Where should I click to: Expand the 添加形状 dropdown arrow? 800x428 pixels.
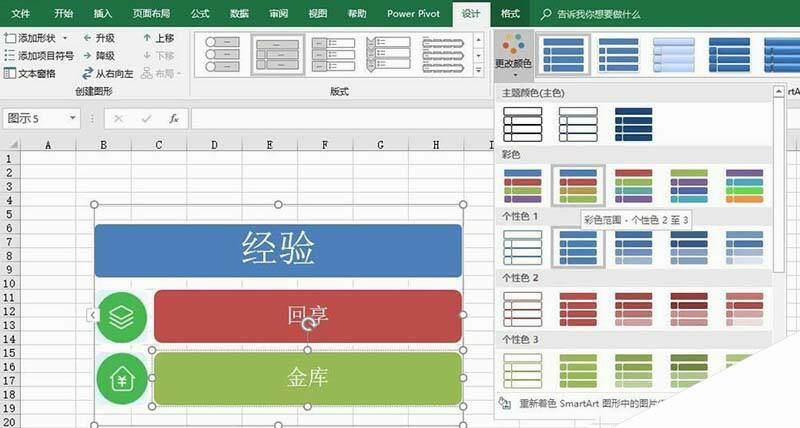65,38
